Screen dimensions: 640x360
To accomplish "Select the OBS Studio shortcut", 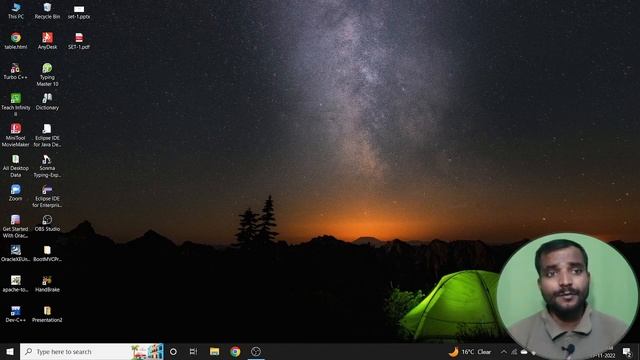I will [x=47, y=223].
